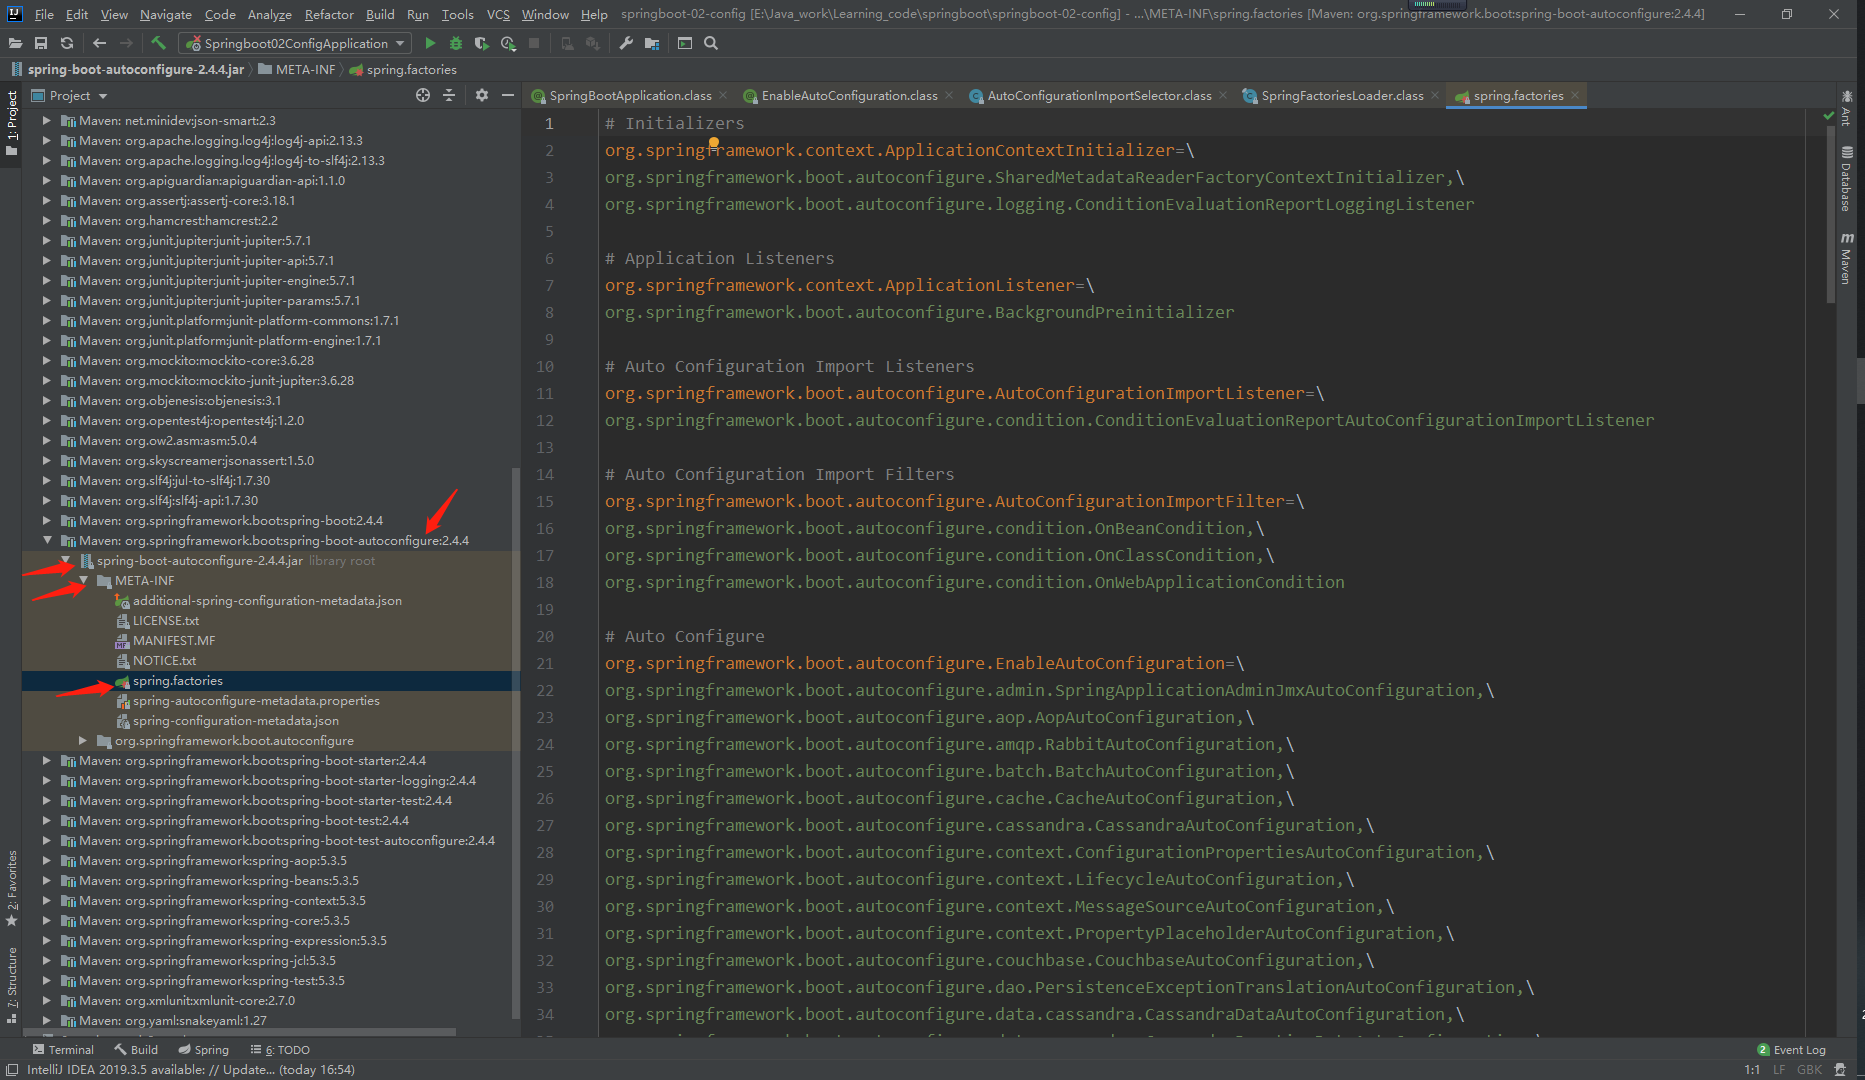Toggle the 1: Project side tool window
The height and width of the screenshot is (1080, 1865).
pyautogui.click(x=11, y=122)
